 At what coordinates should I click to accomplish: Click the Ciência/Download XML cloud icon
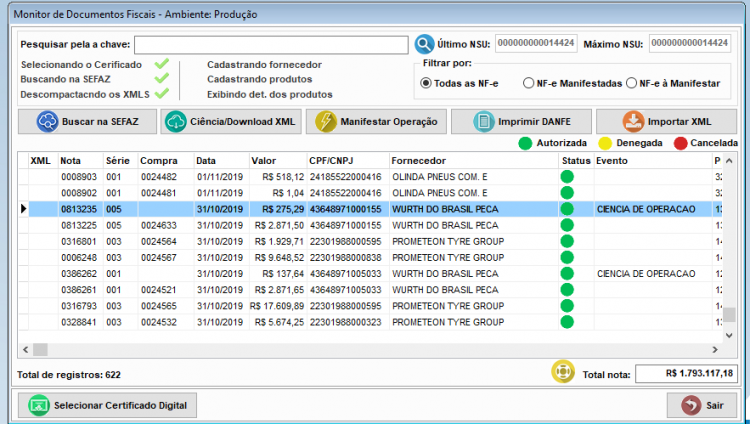click(176, 122)
